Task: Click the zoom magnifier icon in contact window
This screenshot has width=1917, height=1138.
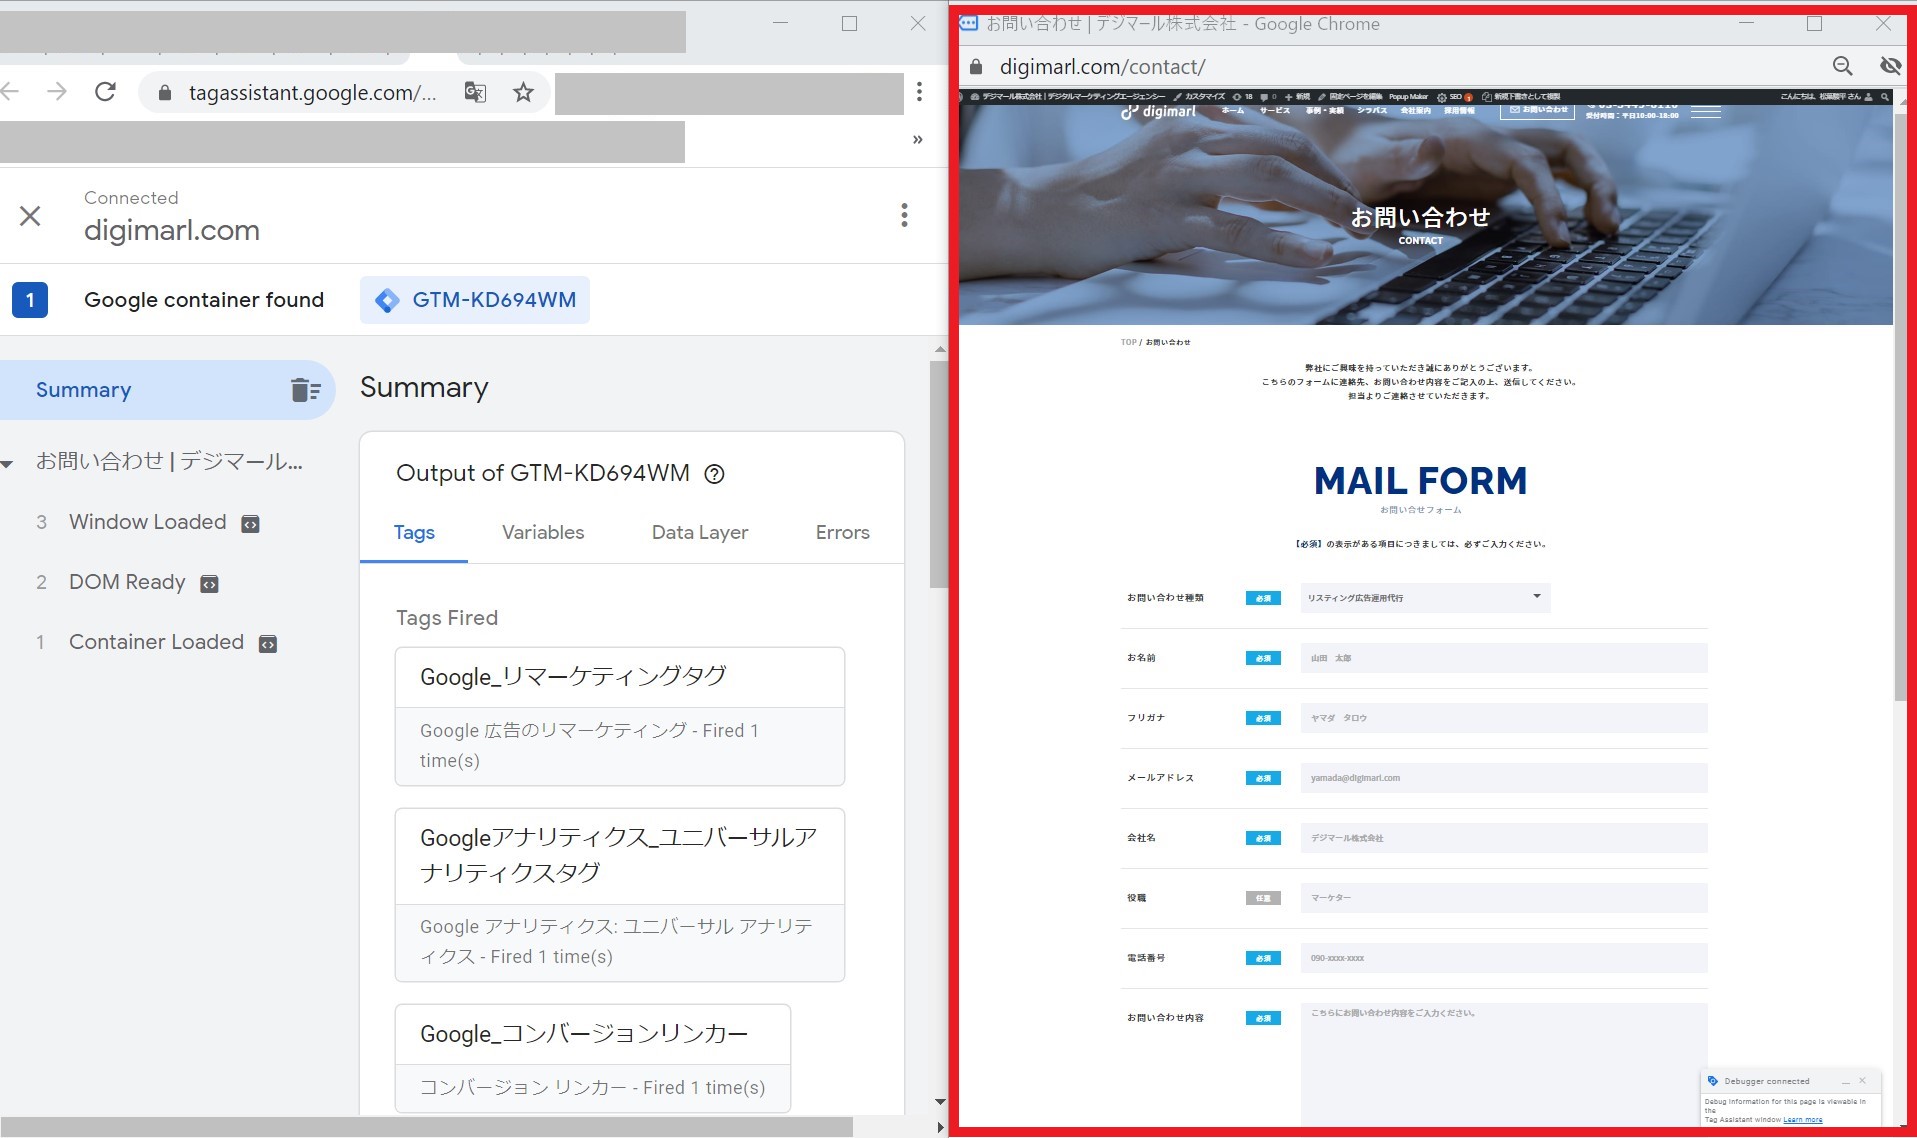Action: coord(1842,66)
